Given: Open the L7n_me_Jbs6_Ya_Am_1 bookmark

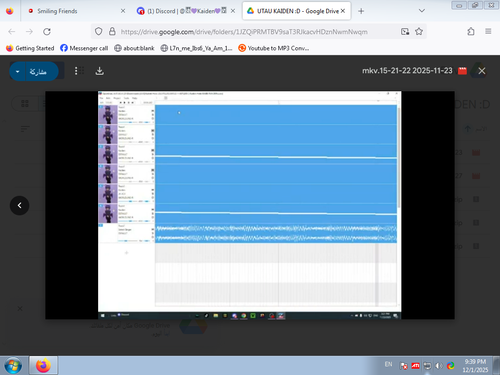Looking at the screenshot, I should [196, 48].
